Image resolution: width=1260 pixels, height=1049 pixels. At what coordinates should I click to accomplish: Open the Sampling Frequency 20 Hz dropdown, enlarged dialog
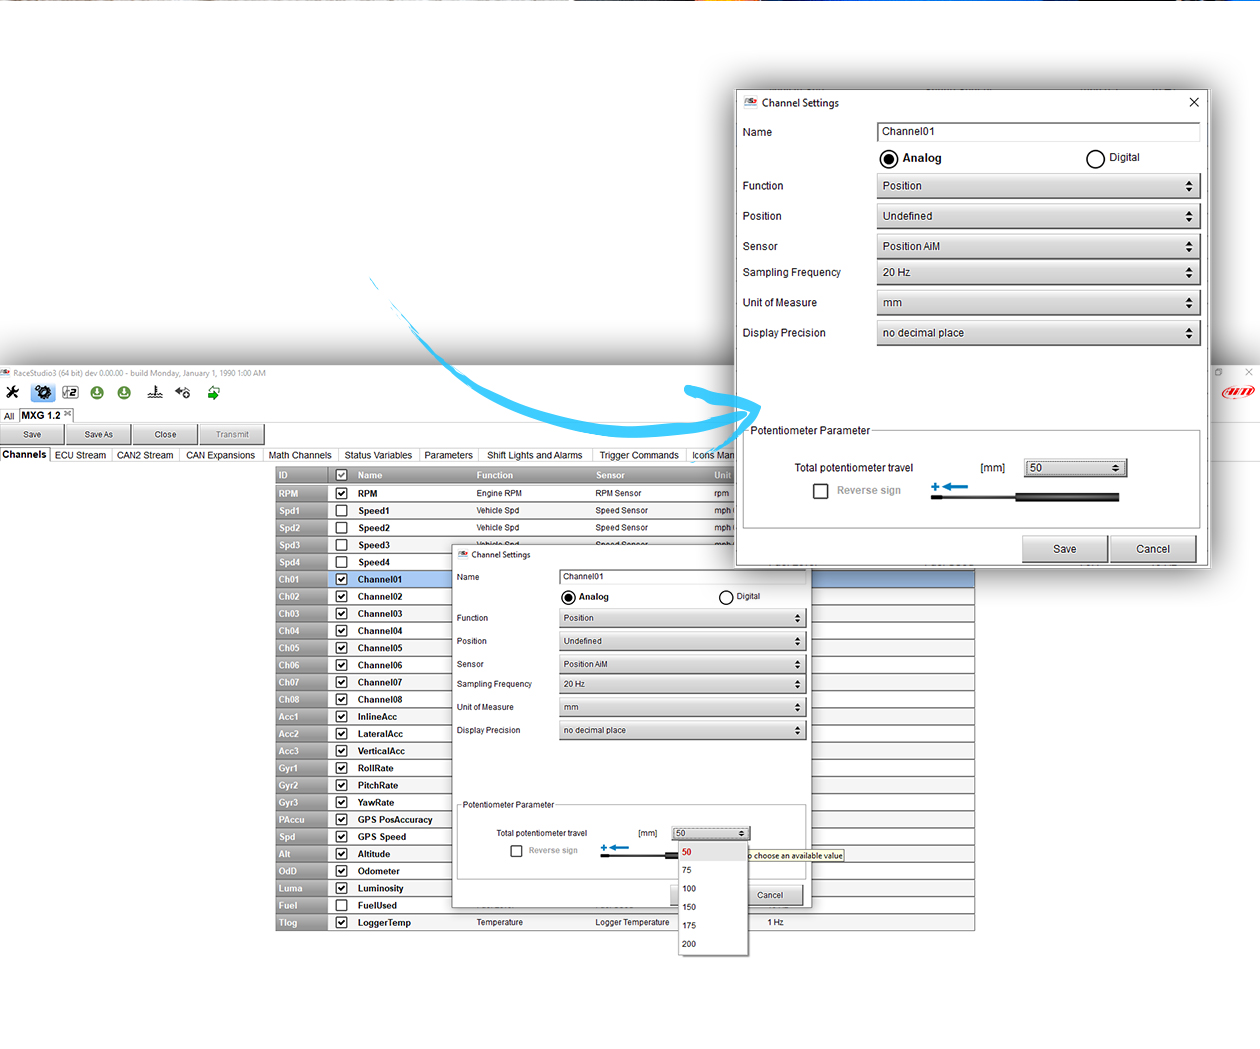tap(1038, 272)
